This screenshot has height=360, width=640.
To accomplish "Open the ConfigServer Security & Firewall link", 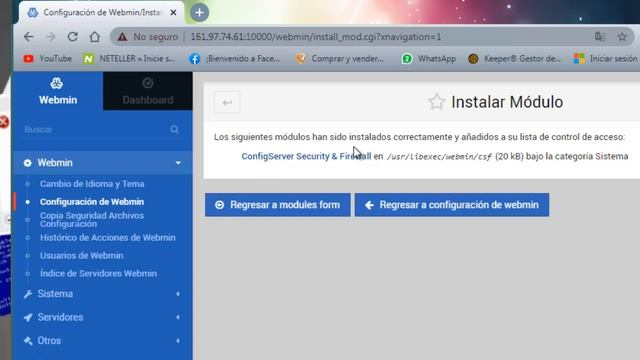I will pos(306,156).
